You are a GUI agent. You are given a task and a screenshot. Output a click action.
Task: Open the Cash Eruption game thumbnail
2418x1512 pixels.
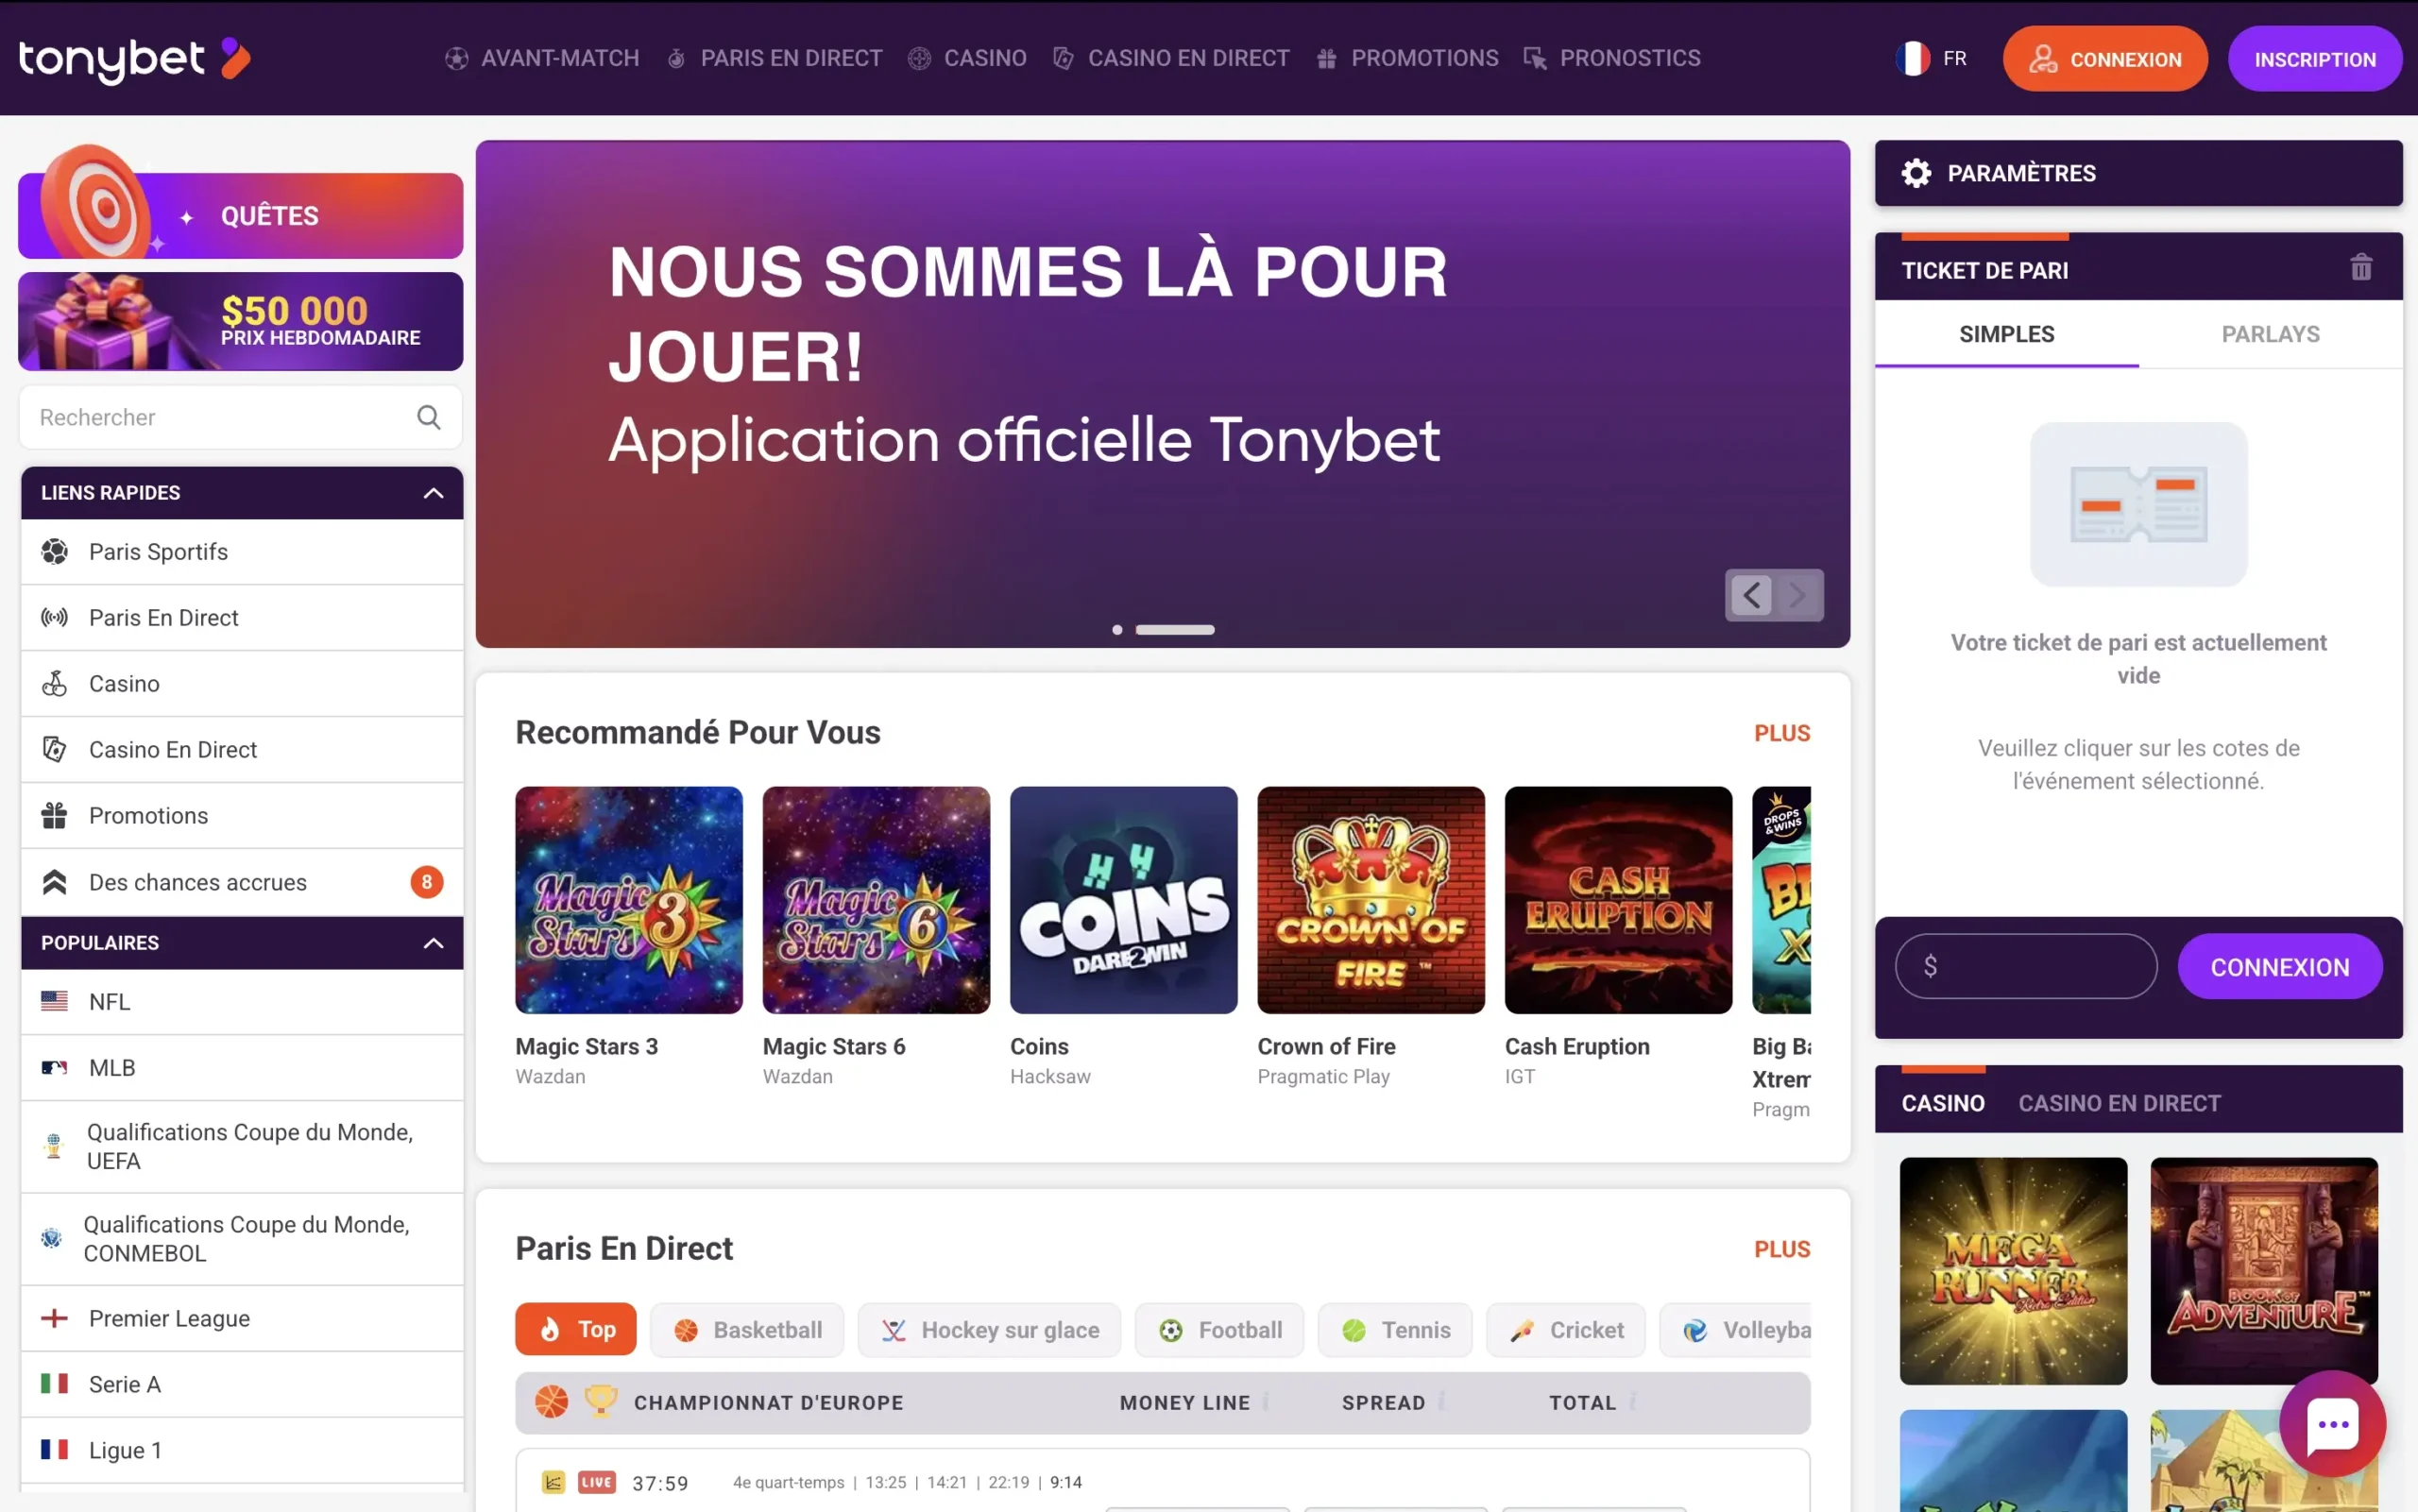(1619, 900)
